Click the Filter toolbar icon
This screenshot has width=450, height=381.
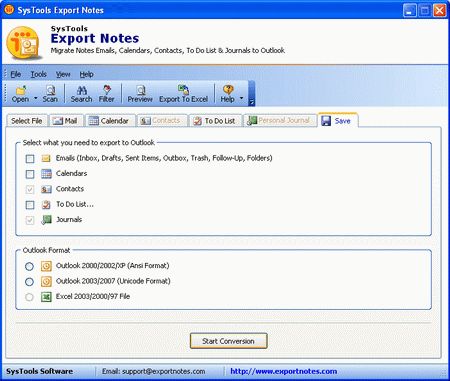[x=107, y=90]
